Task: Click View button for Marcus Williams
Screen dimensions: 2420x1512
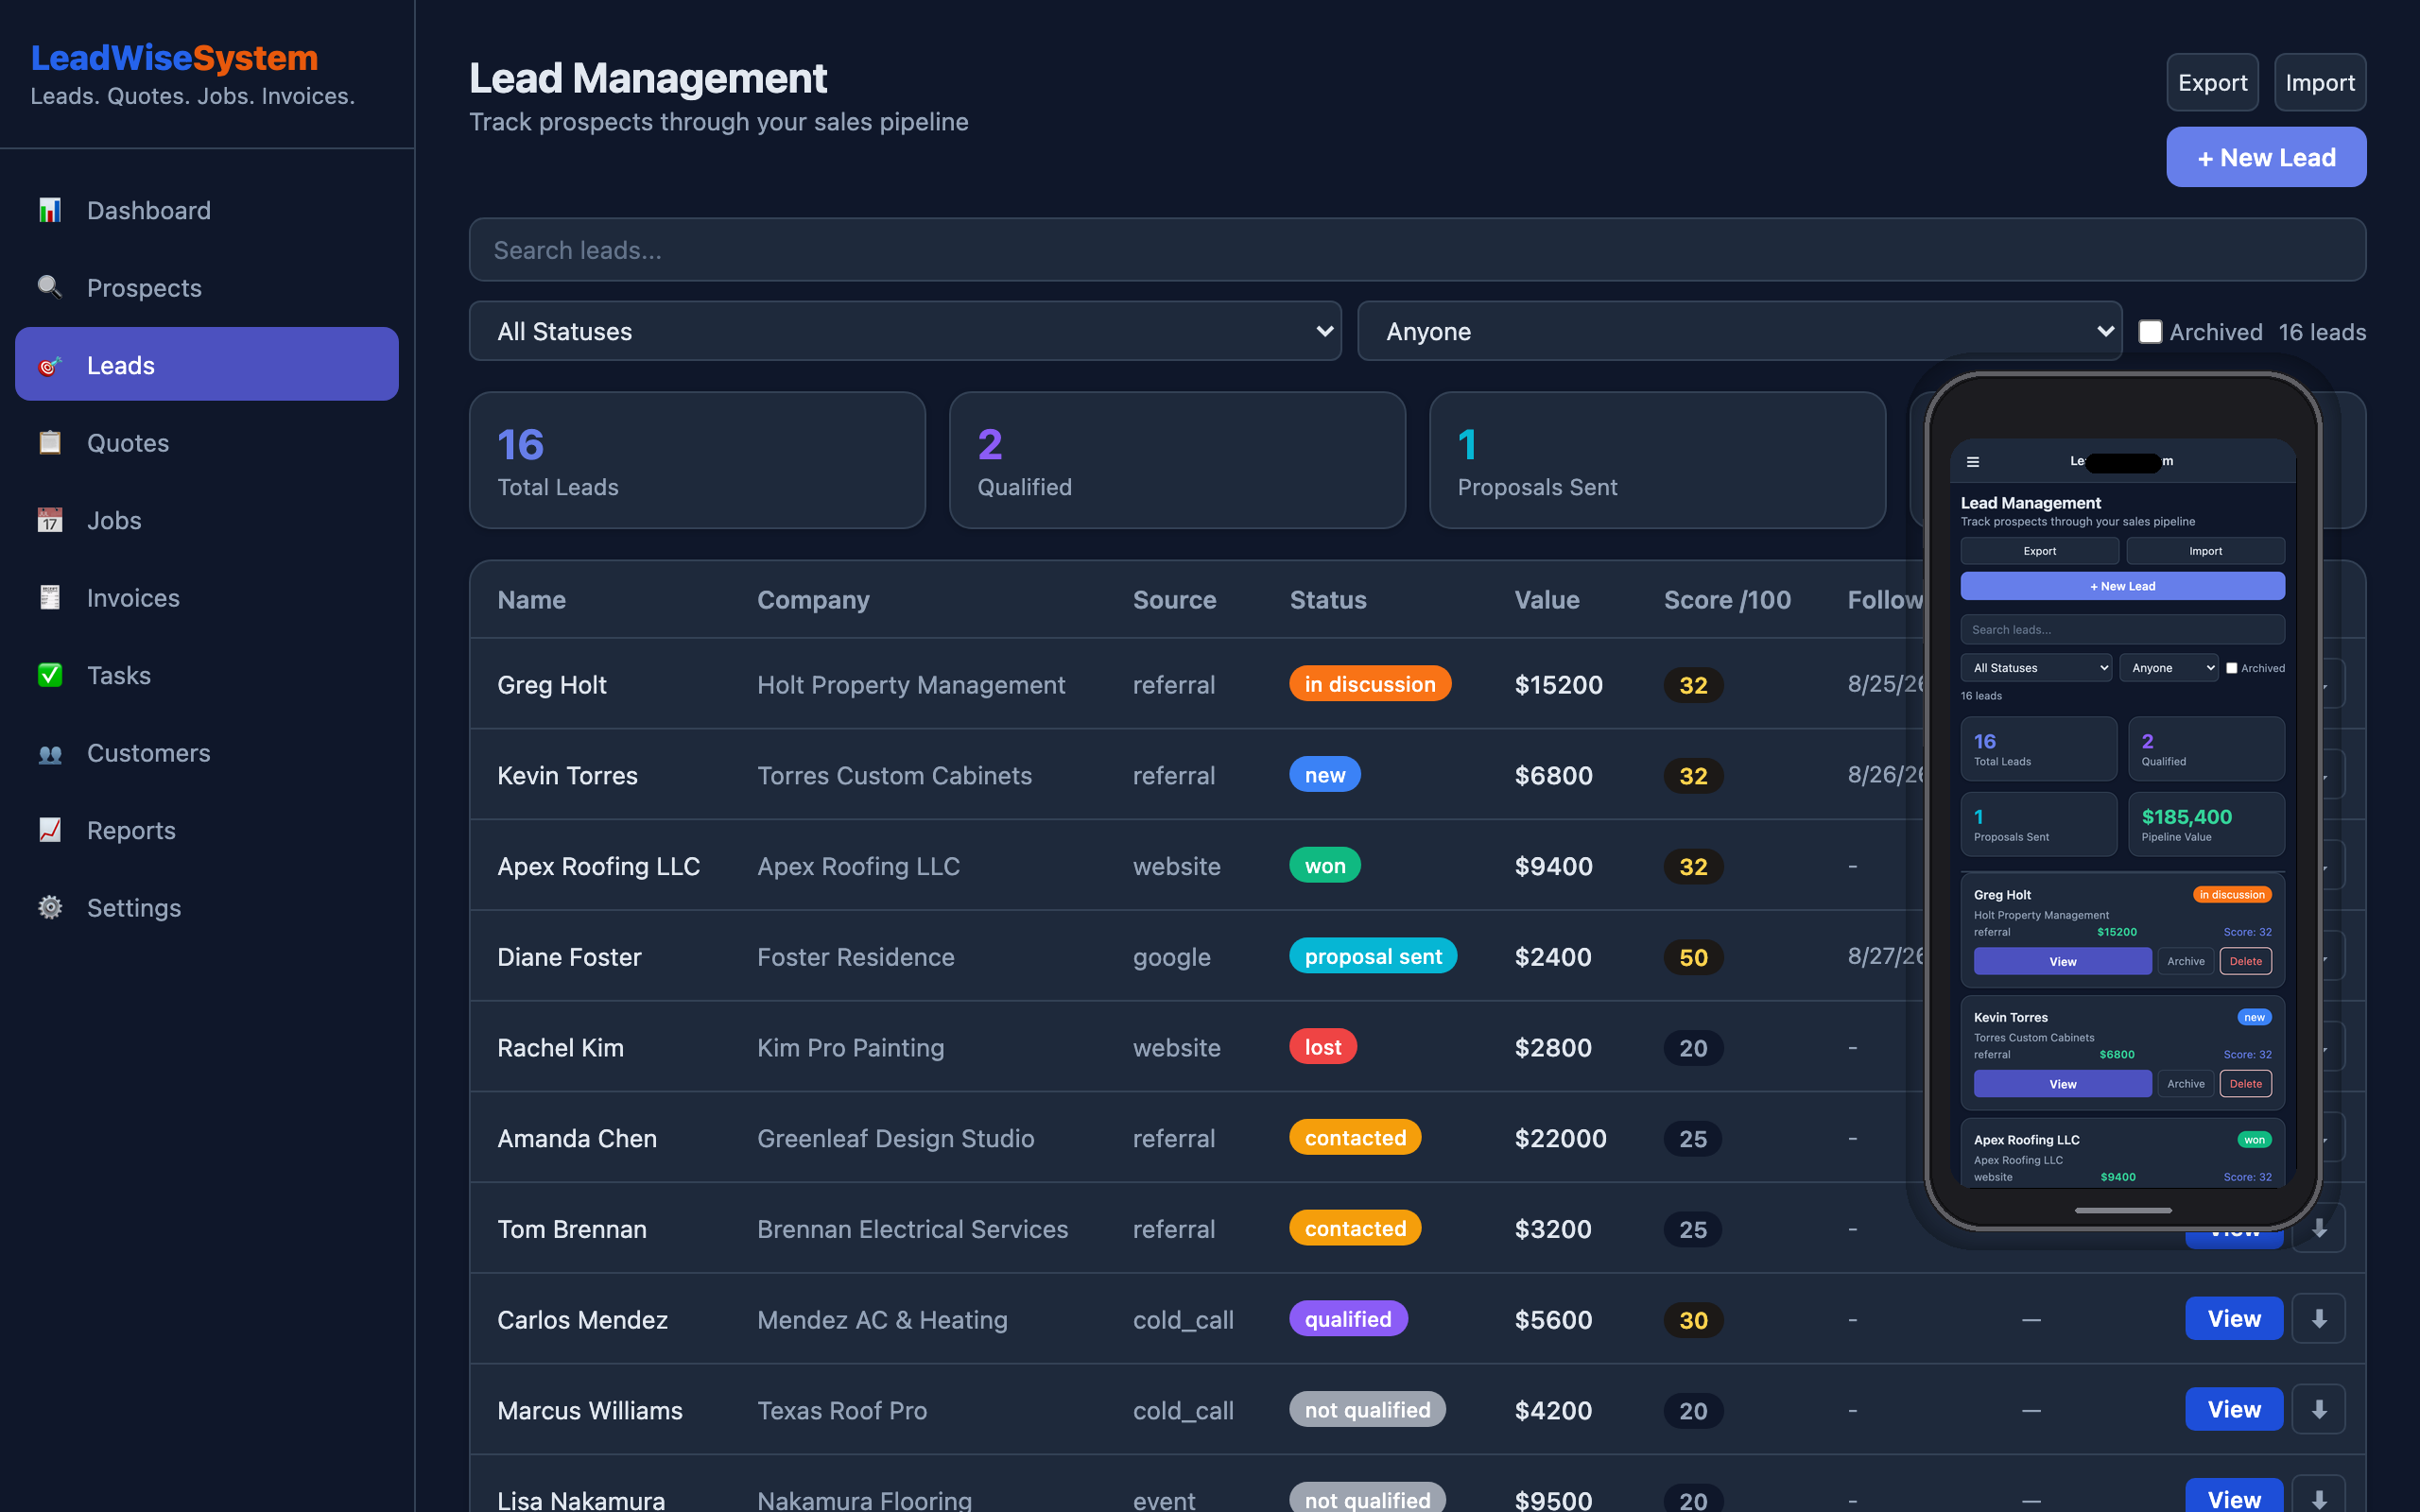Action: (2233, 1410)
